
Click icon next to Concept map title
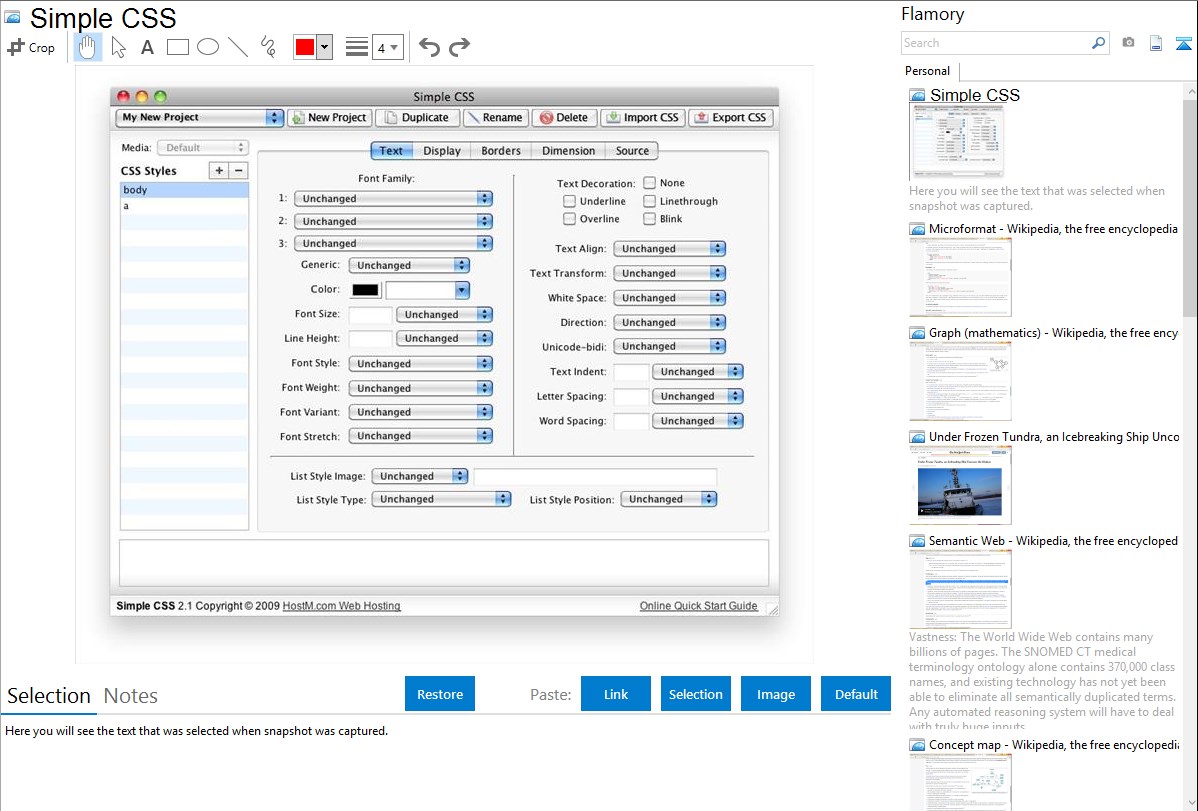pos(917,744)
